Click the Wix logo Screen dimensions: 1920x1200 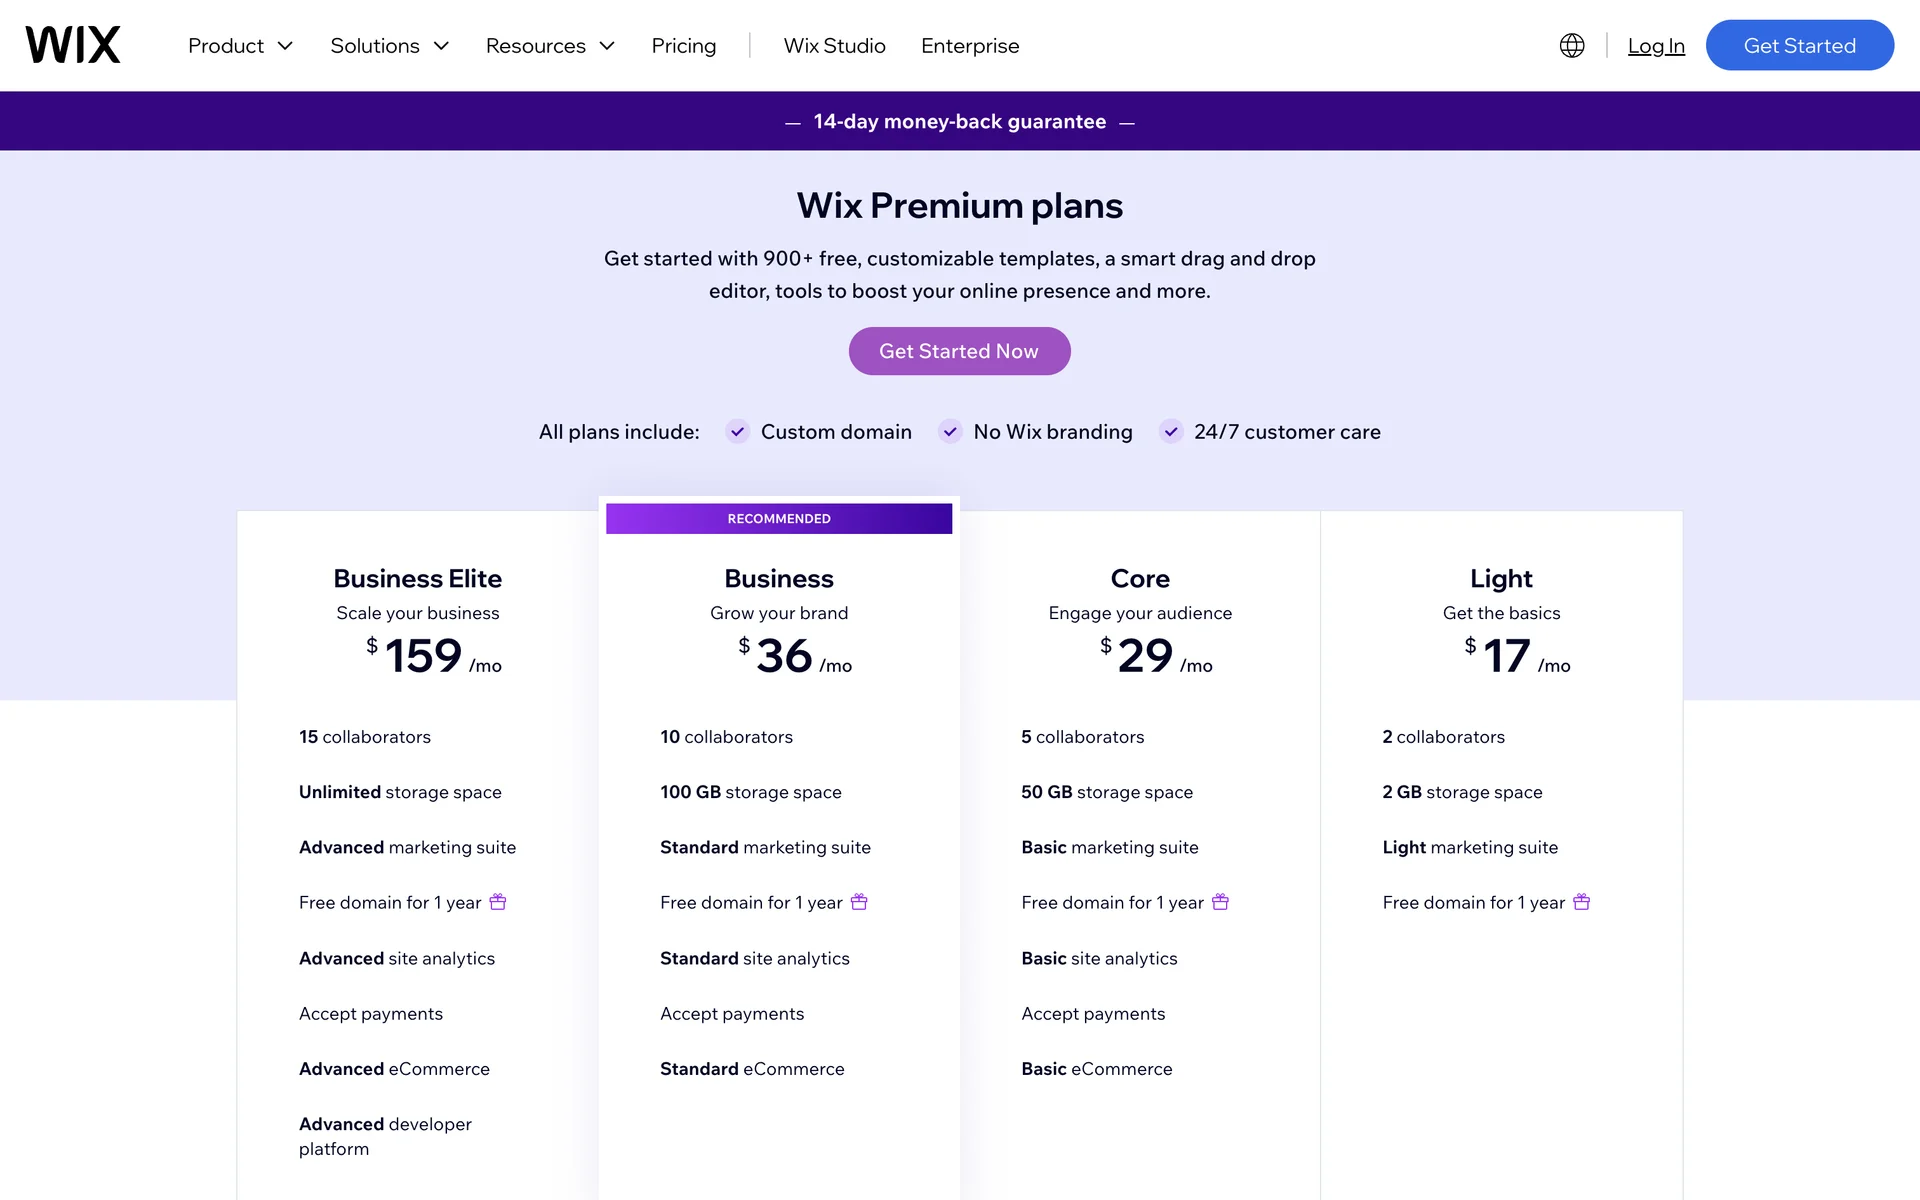(73, 45)
